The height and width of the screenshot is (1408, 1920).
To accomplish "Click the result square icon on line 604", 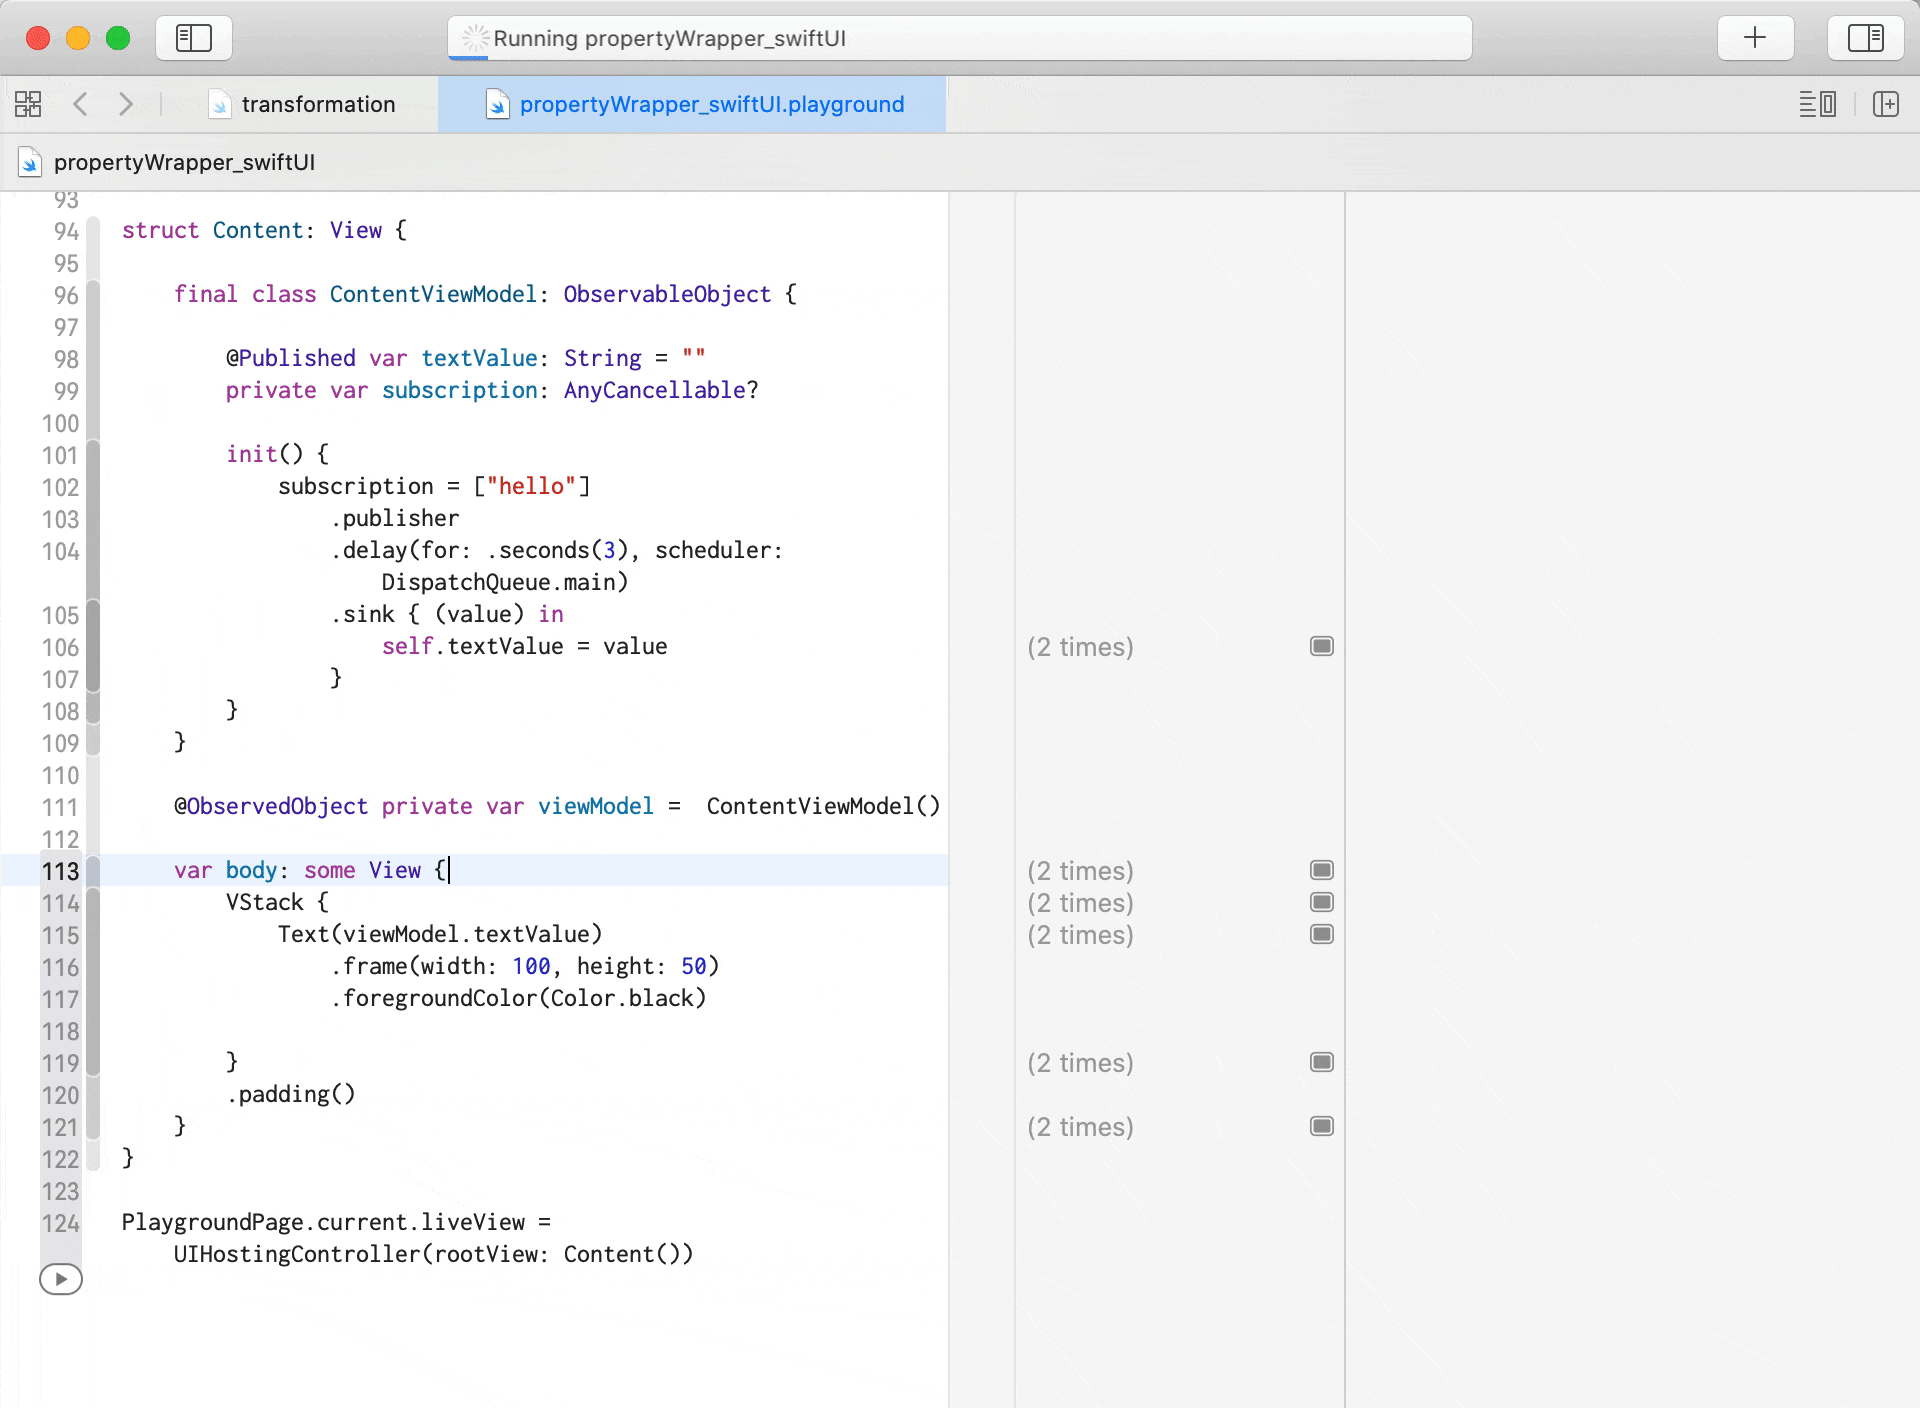I will point(1321,901).
